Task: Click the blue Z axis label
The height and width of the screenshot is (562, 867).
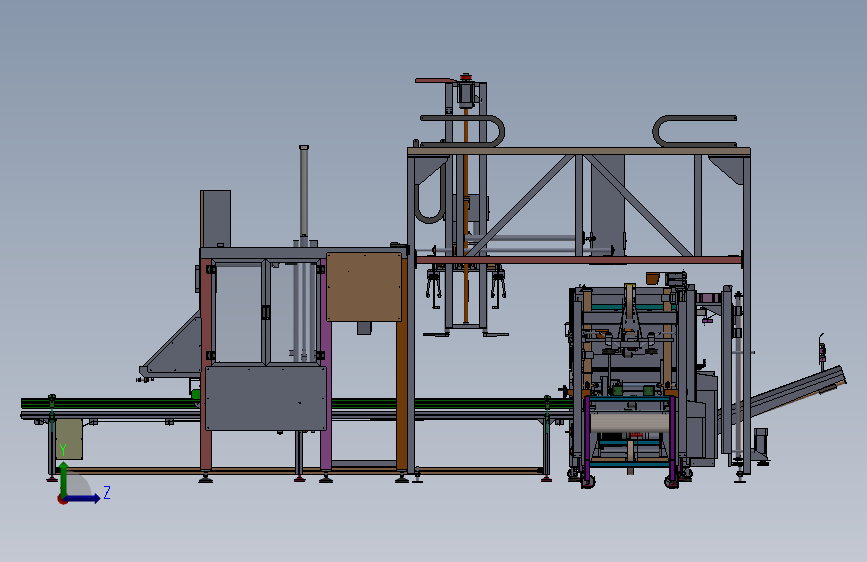Action: tap(107, 492)
